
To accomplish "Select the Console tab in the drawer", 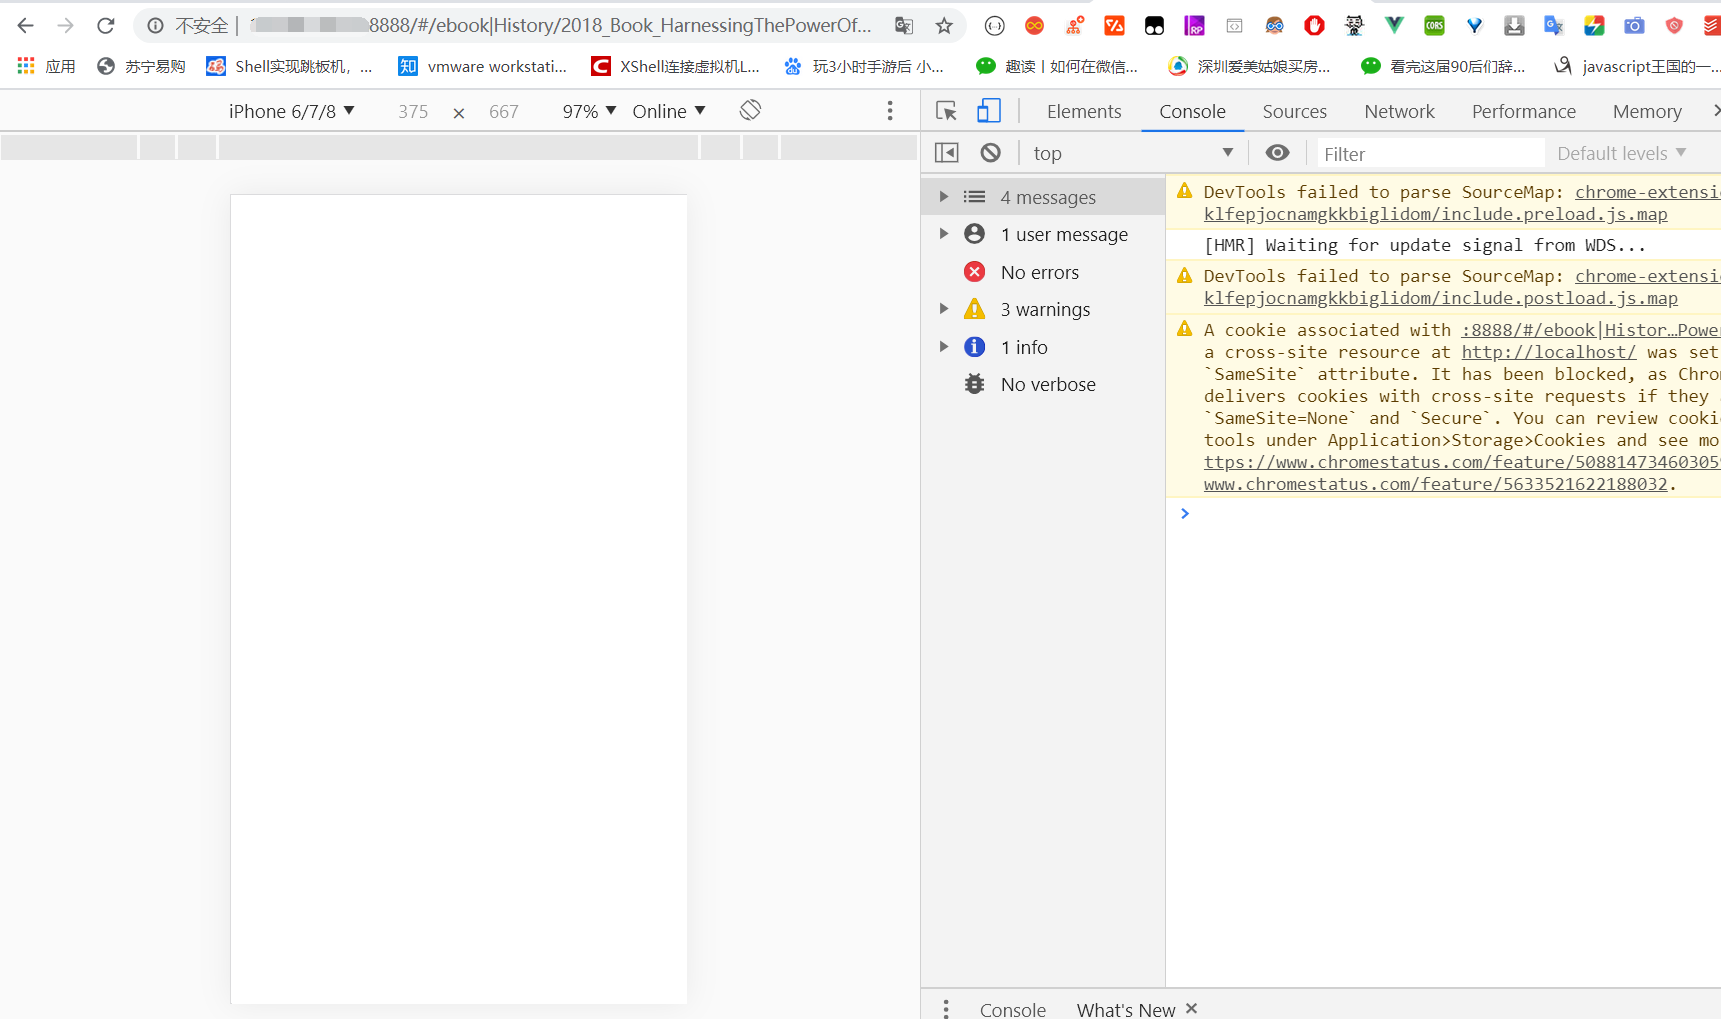I will point(1012,1009).
